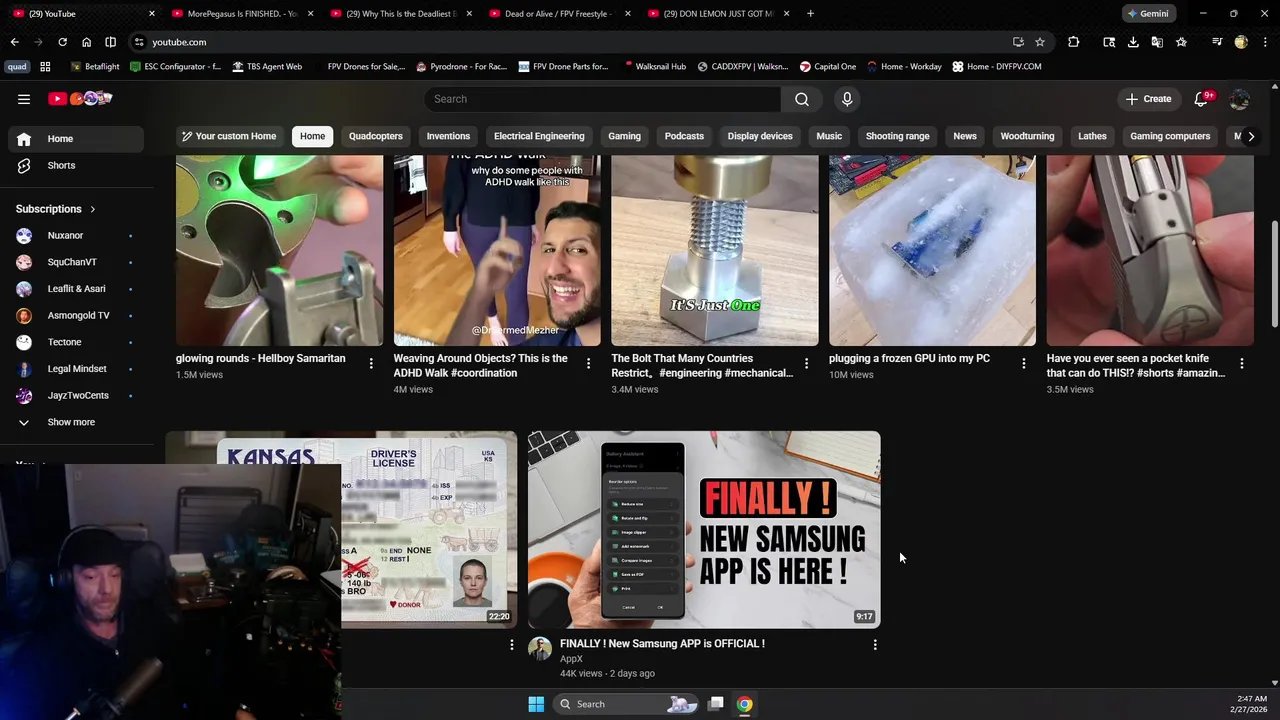Click the YouTube logo
The image size is (1280, 720).
tap(80, 98)
